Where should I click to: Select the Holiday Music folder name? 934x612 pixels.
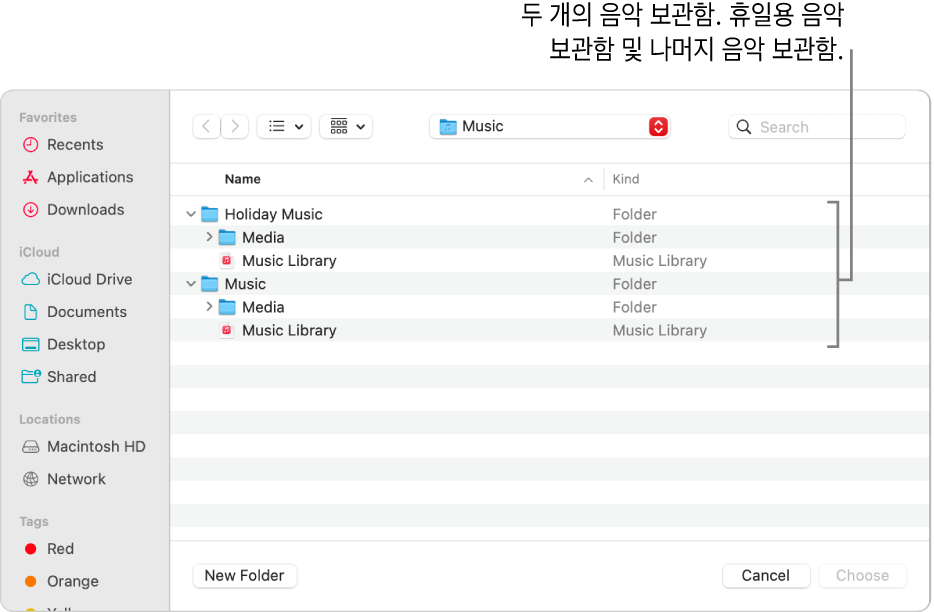coord(273,214)
